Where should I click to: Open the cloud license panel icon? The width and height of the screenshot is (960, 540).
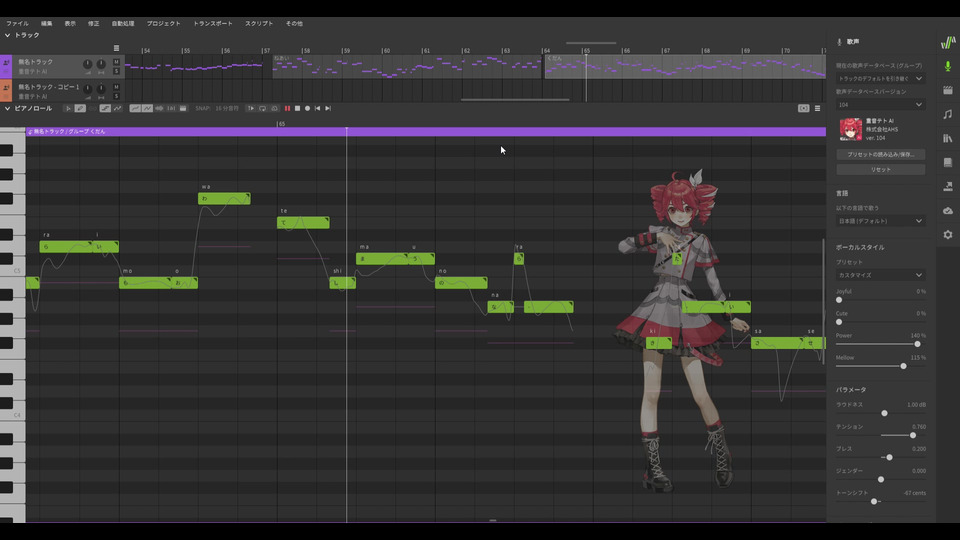pos(948,211)
